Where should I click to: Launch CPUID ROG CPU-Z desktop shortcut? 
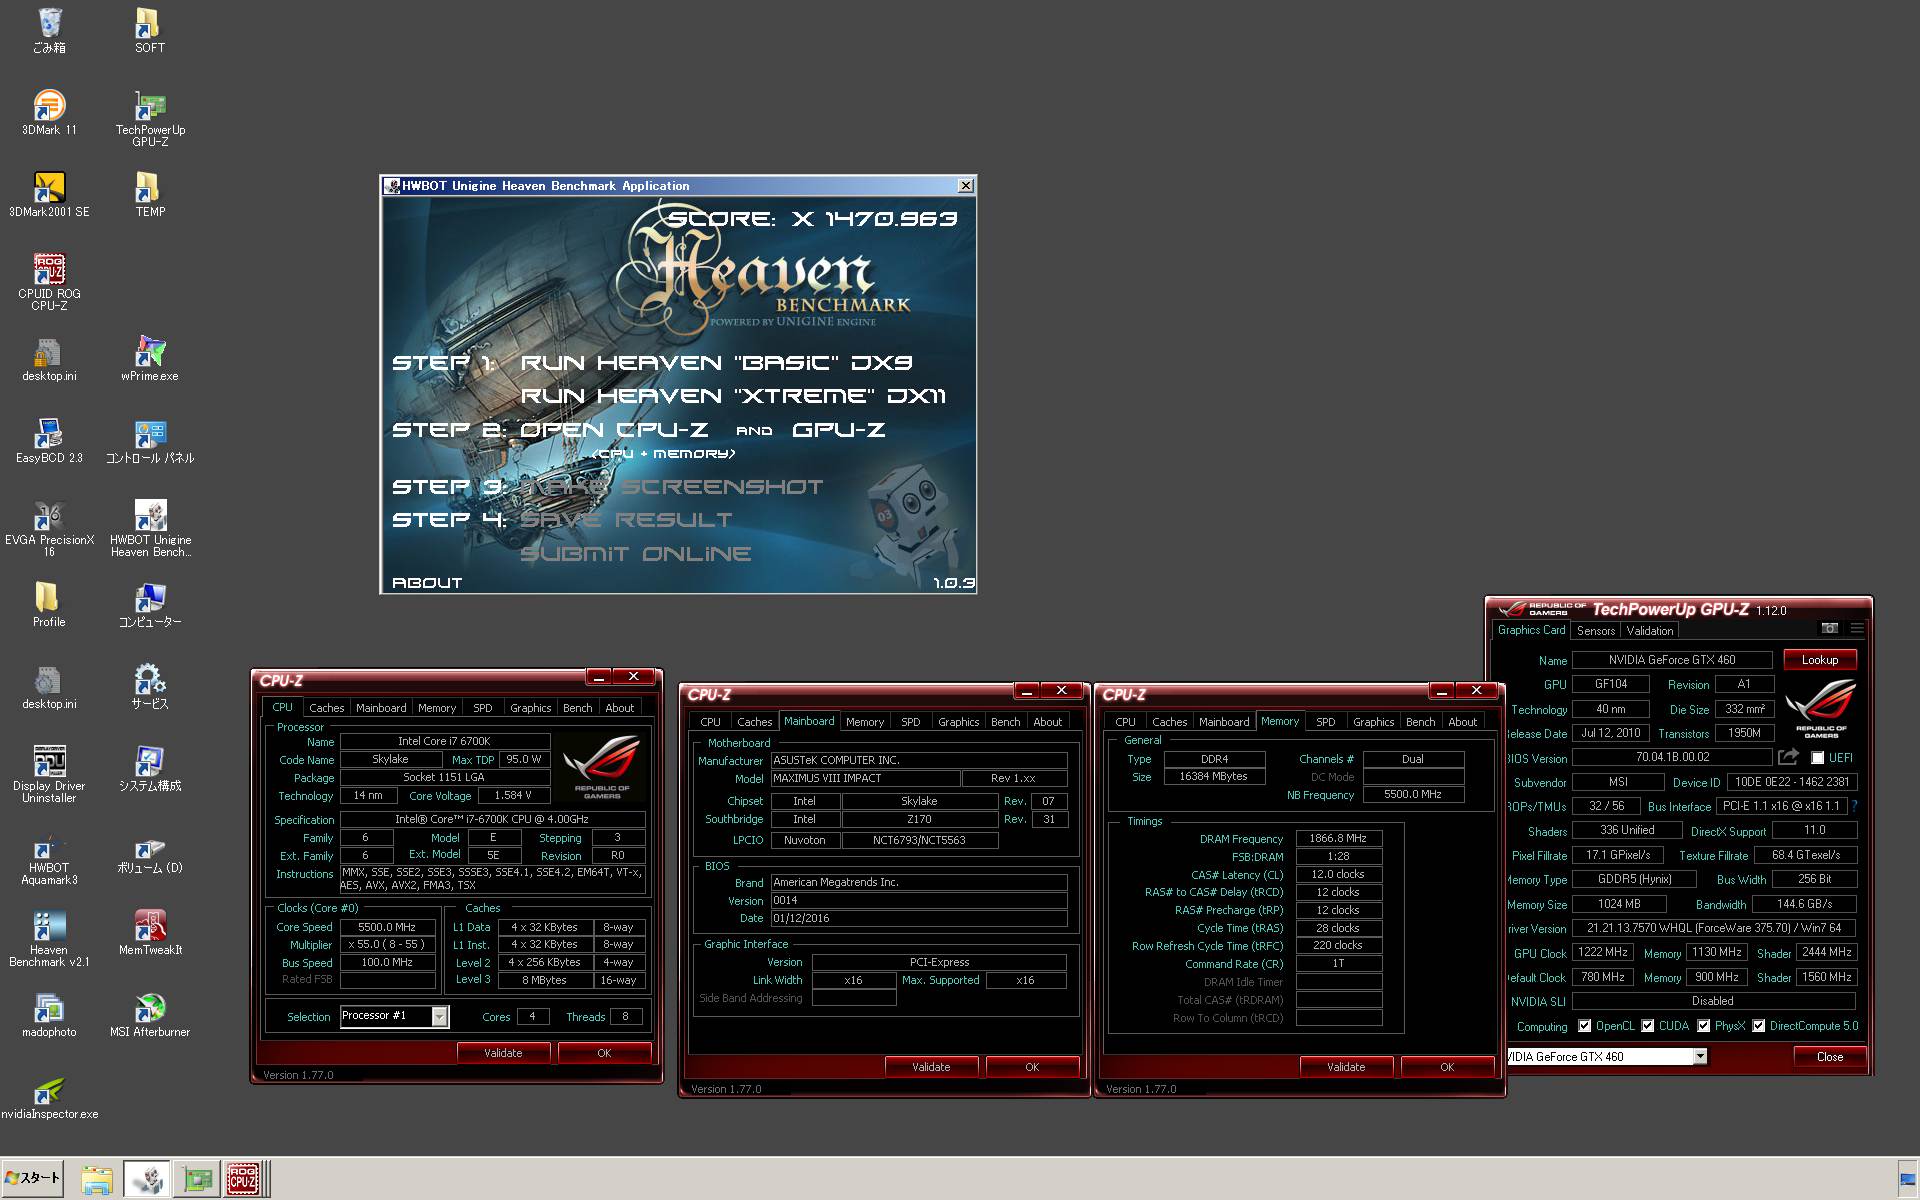pyautogui.click(x=49, y=283)
